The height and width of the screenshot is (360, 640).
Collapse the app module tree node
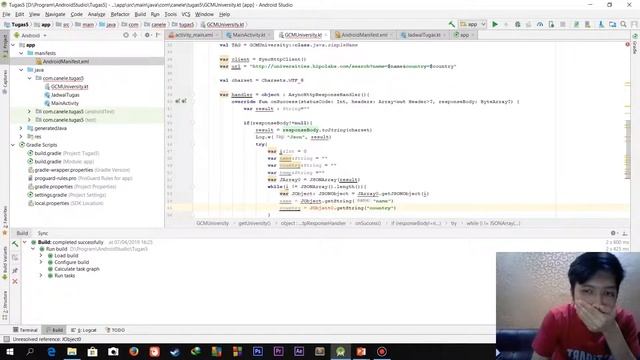pyautogui.click(x=13, y=45)
